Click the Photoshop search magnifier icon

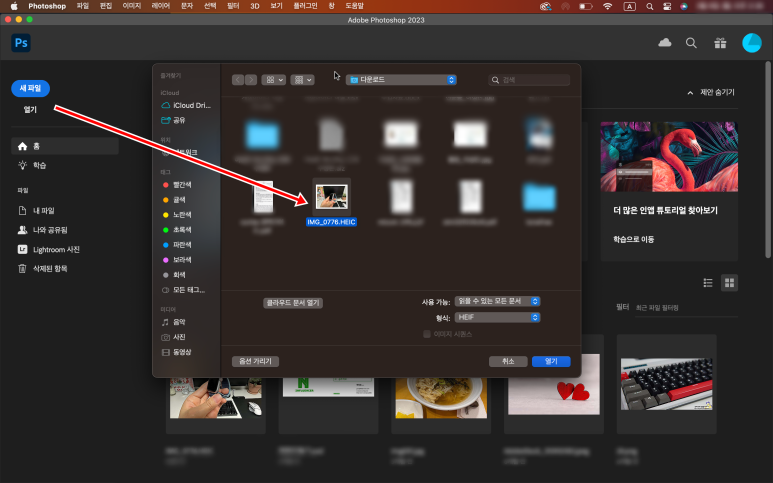[x=691, y=43]
